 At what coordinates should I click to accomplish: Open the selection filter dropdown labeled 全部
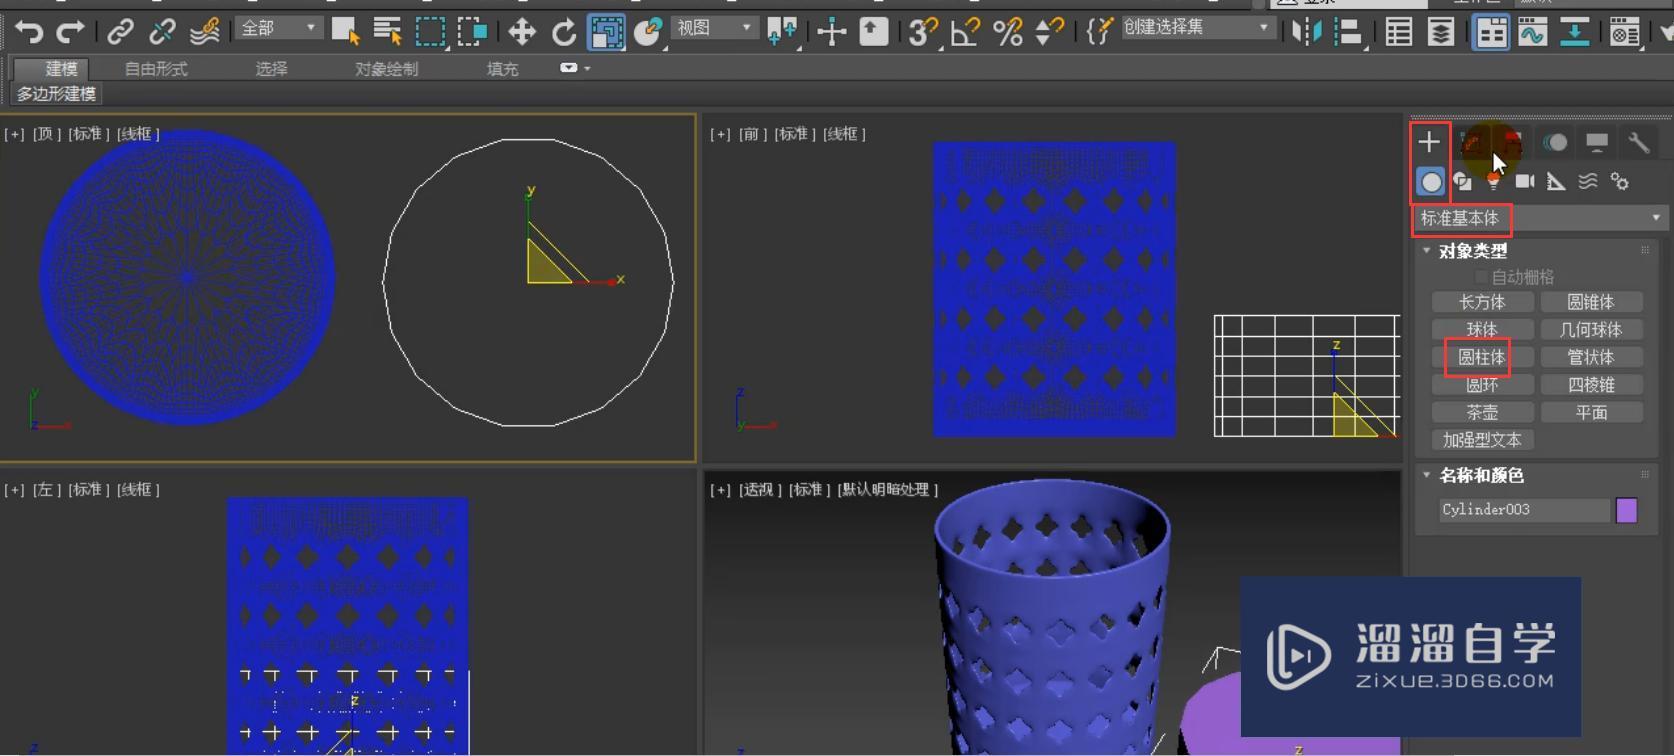(x=279, y=28)
